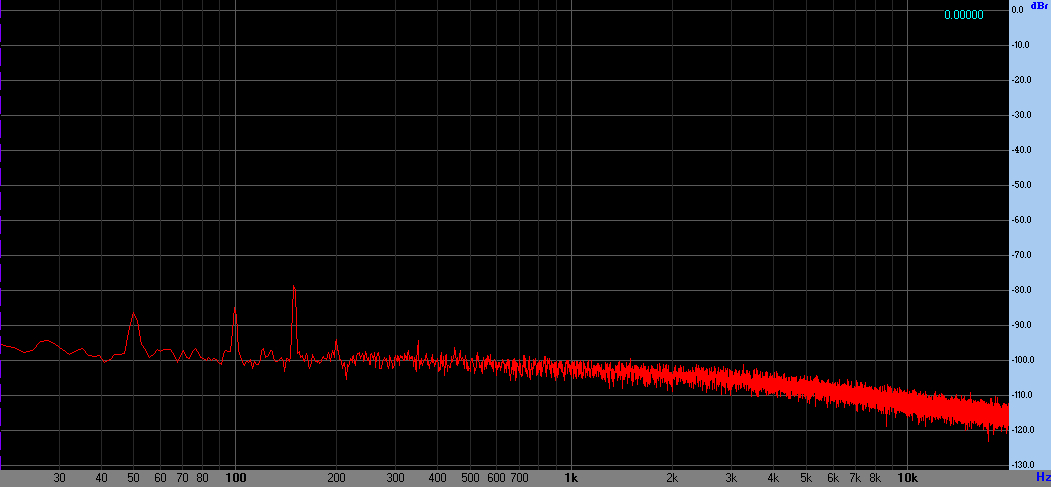Click the -120.0 level axis label
The image size is (1051, 487).
pos(1022,429)
